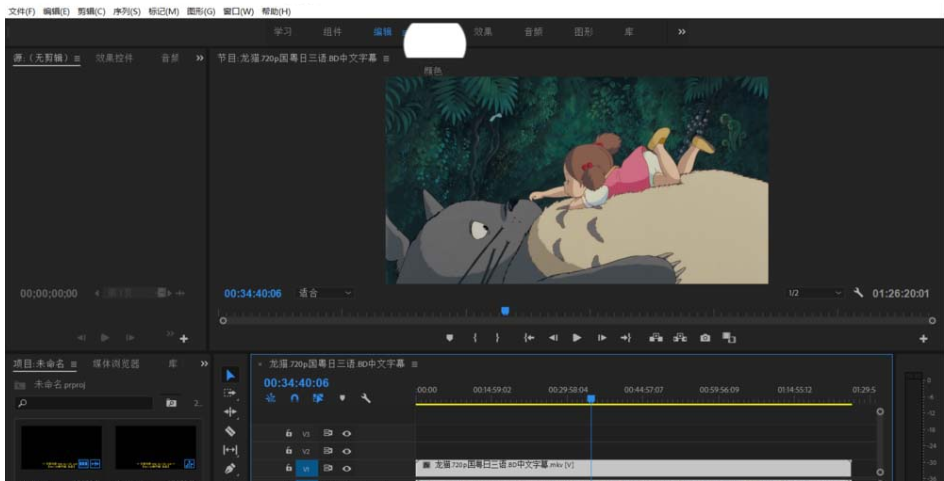Toggle V1 sync lock
The height and width of the screenshot is (481, 944).
point(328,468)
